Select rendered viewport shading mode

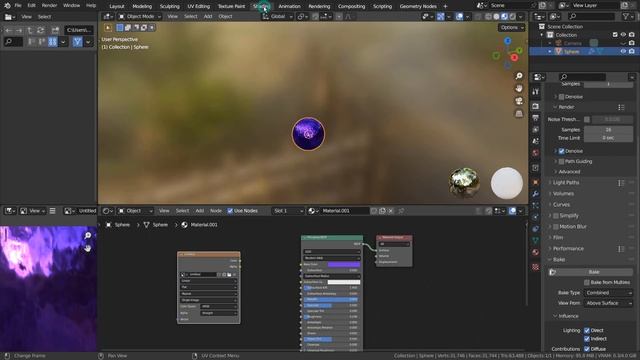pos(513,17)
